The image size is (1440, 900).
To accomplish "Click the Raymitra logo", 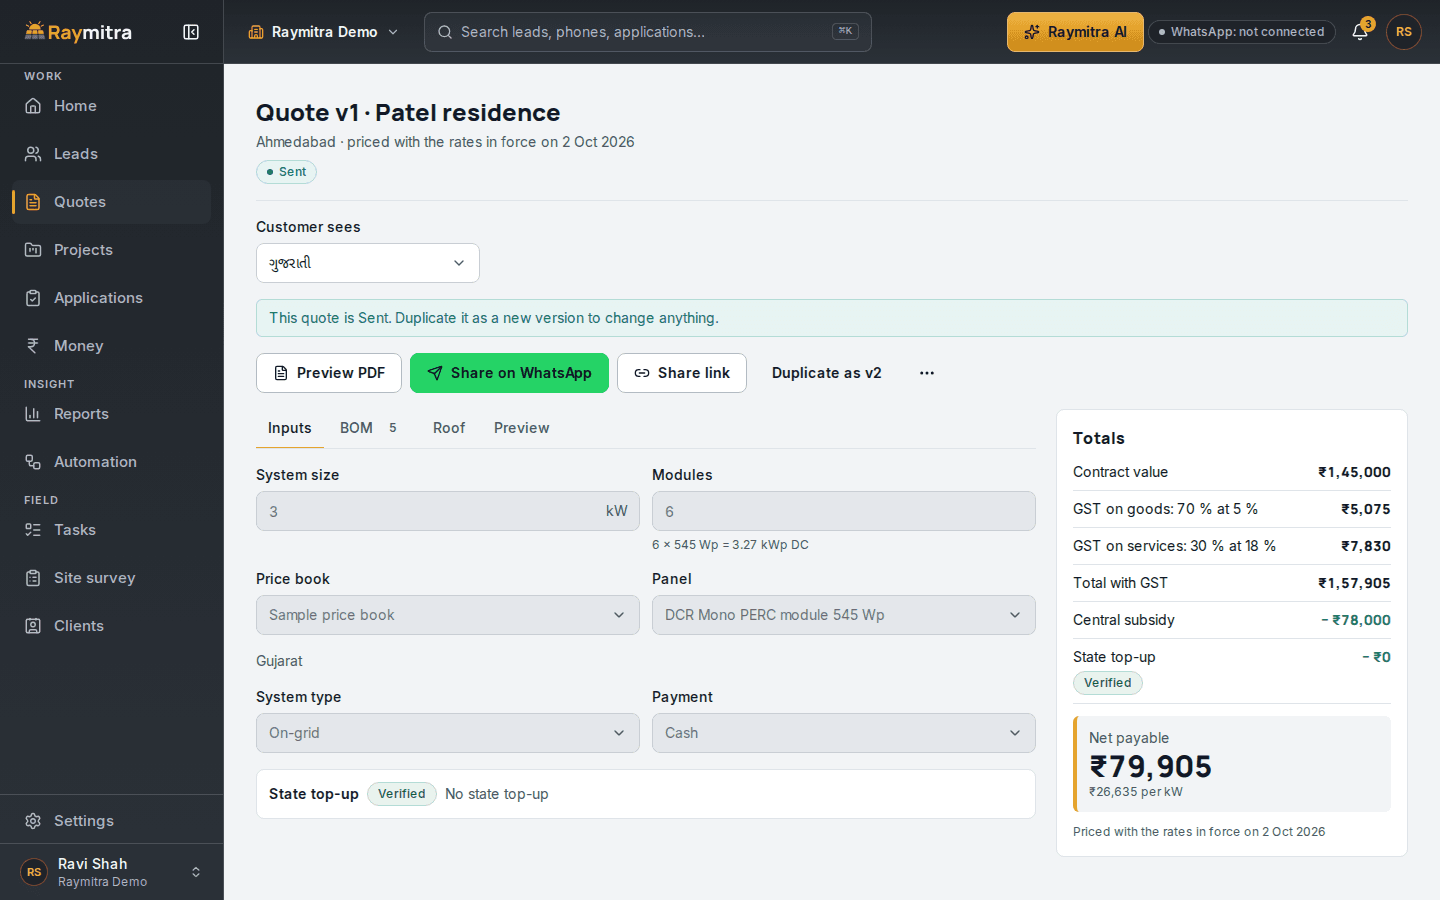I will (x=78, y=32).
